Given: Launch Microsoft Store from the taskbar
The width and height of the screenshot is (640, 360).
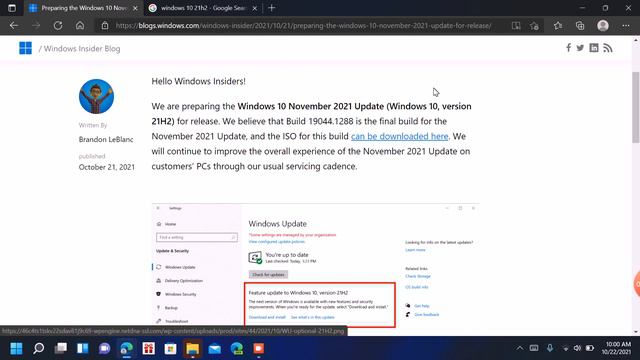Looking at the screenshot, I should 171,349.
